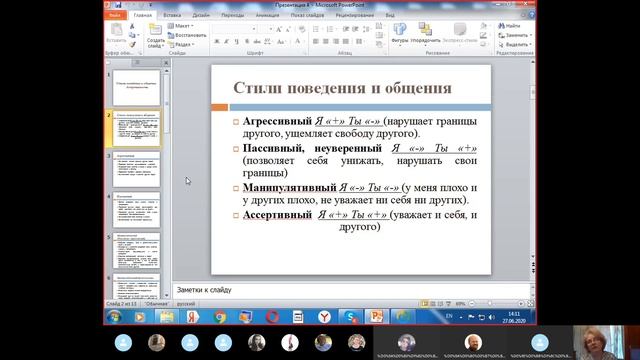
Task: Switch to Normal view icon in status bar
Action: click(424, 304)
